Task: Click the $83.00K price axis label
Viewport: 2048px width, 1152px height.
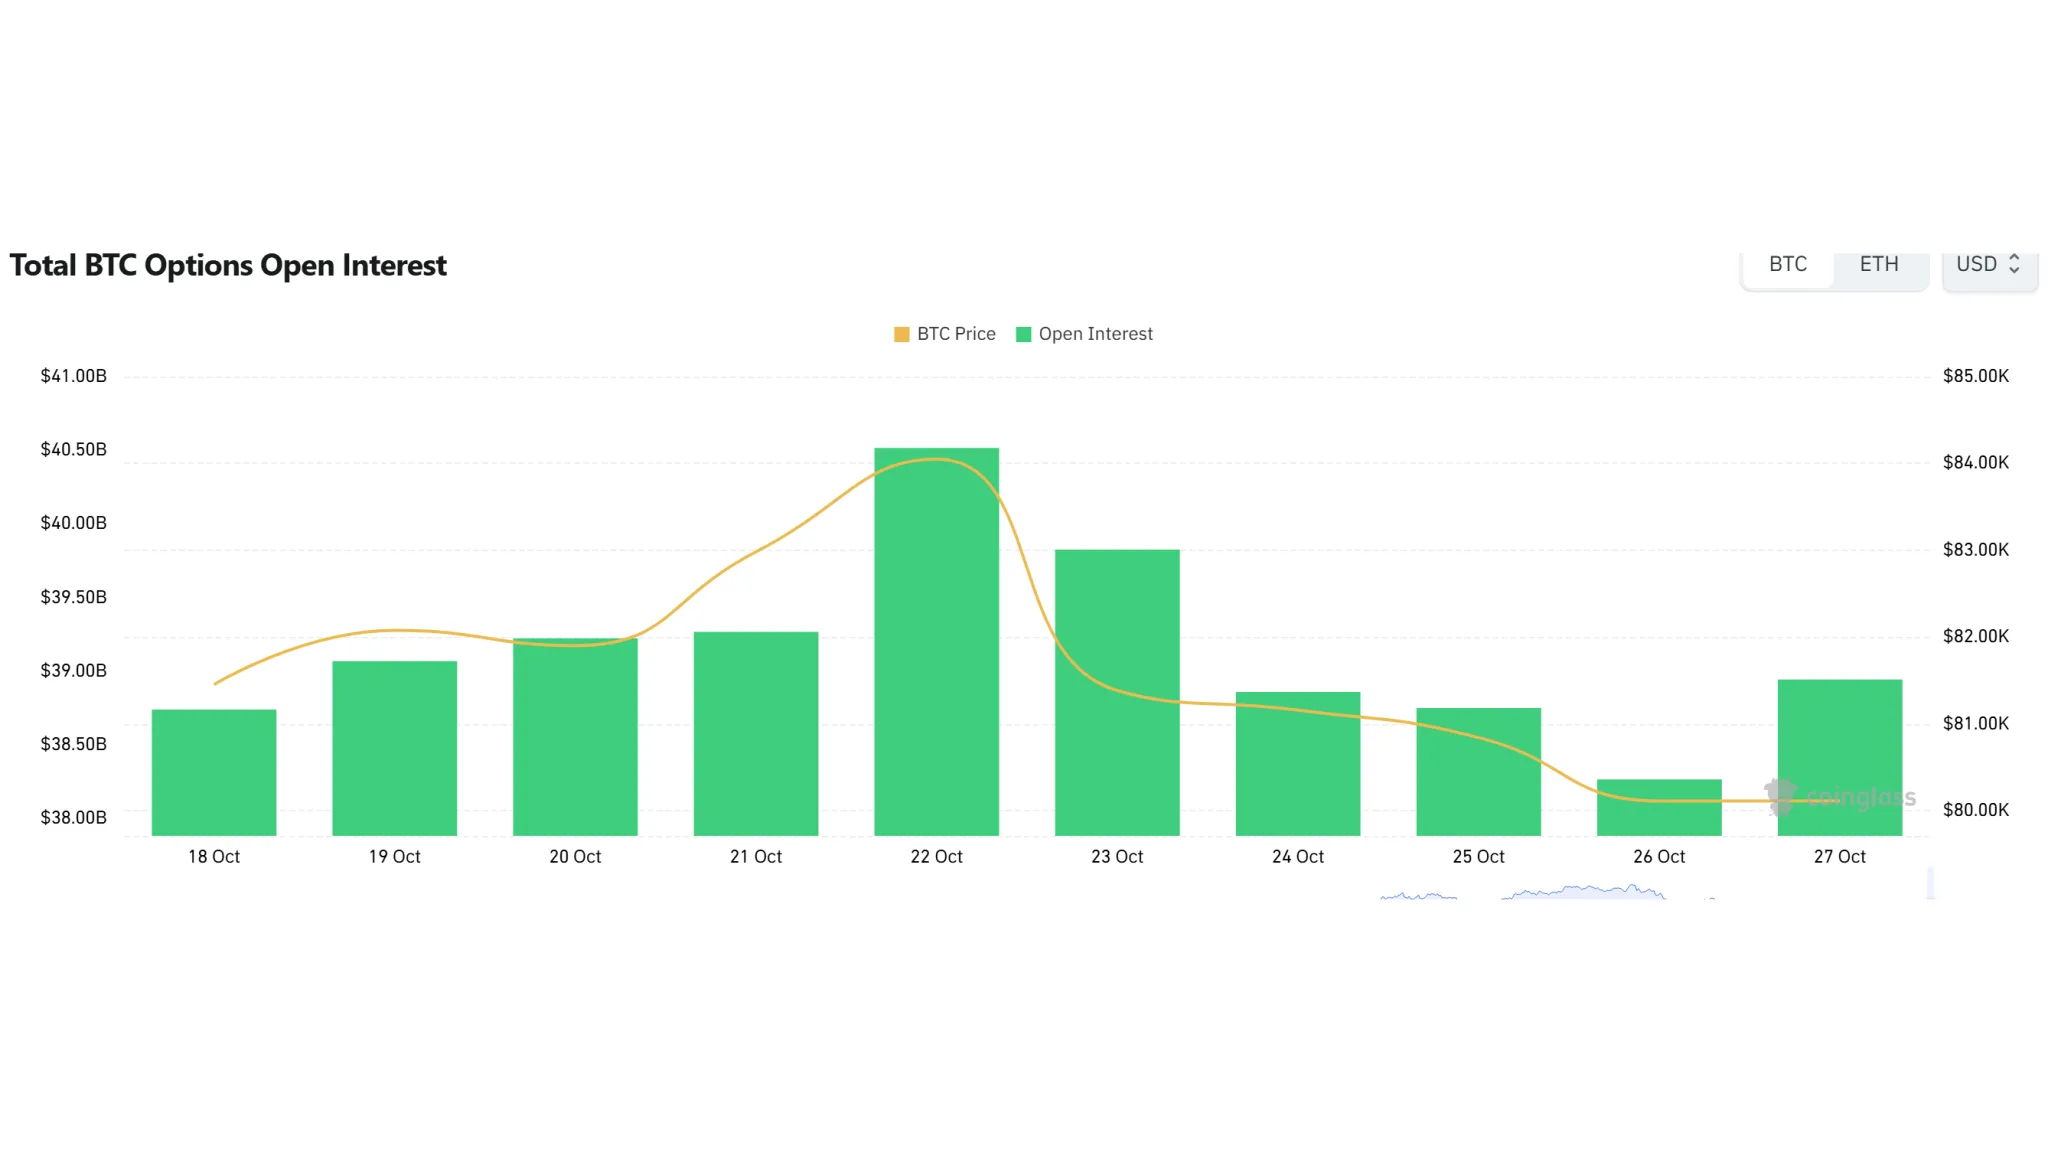Action: [x=1976, y=550]
